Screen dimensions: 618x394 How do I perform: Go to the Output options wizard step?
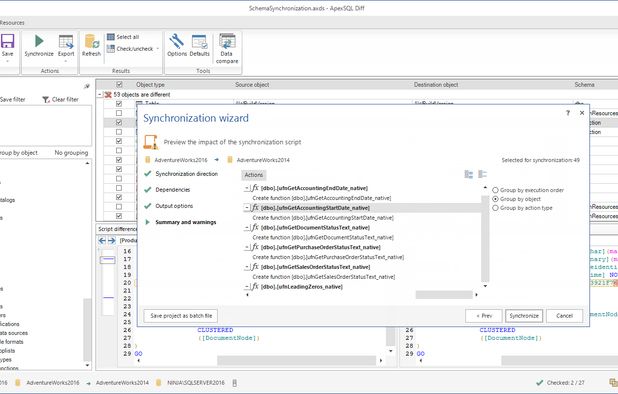tap(174, 206)
